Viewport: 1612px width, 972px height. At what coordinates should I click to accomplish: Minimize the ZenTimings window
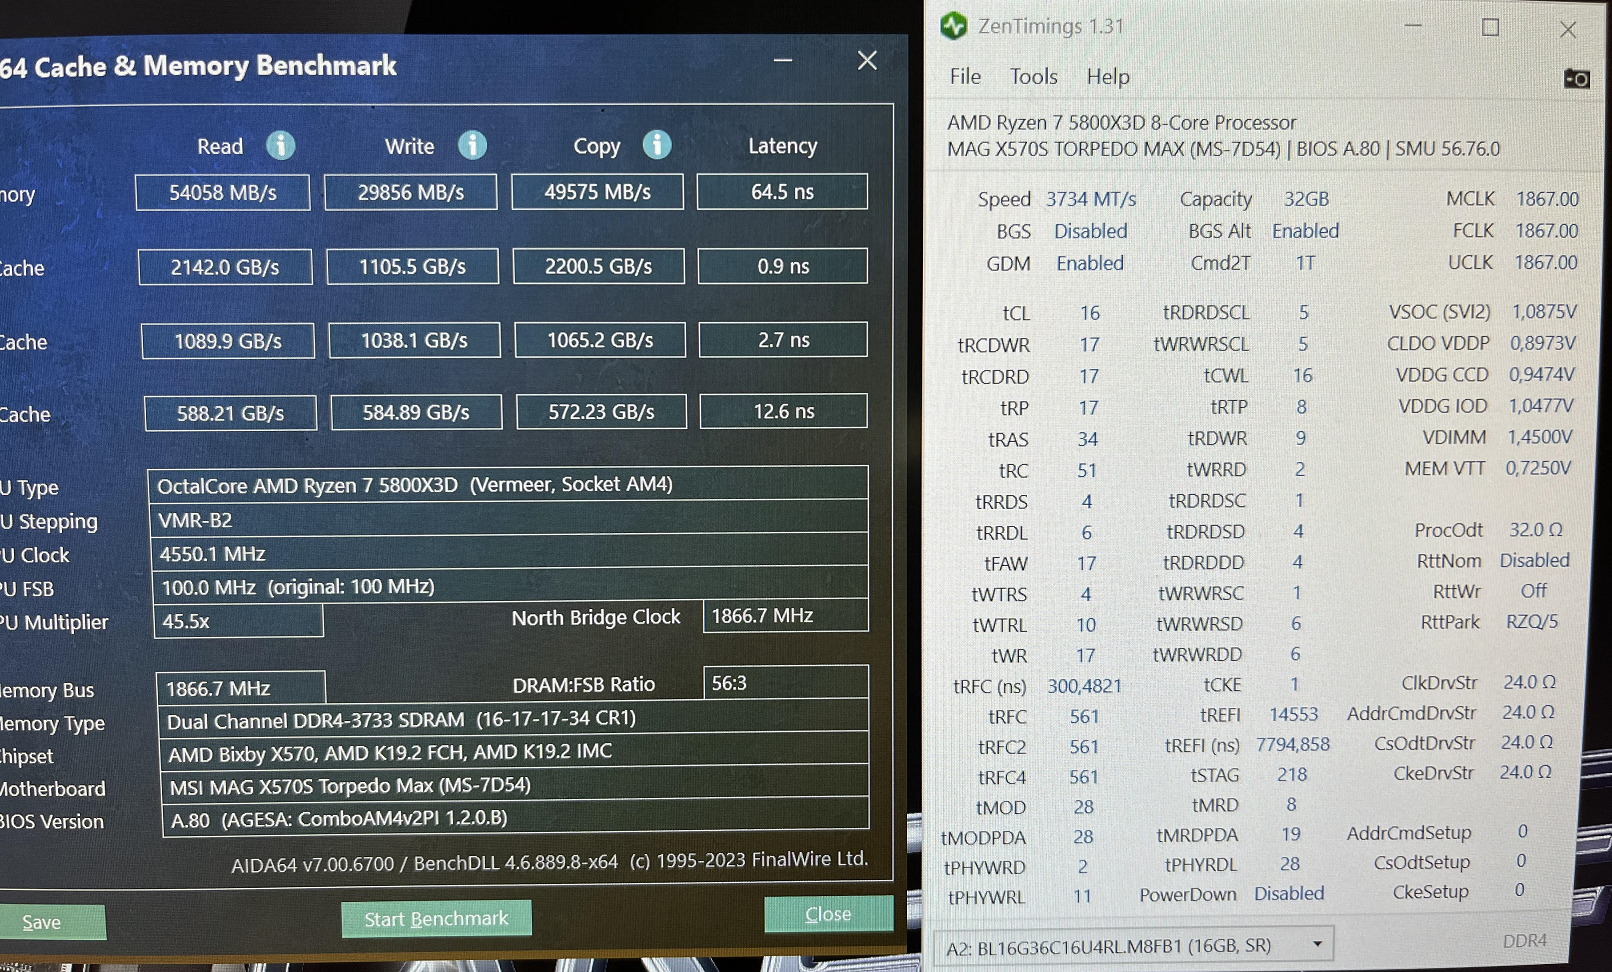tap(1413, 26)
